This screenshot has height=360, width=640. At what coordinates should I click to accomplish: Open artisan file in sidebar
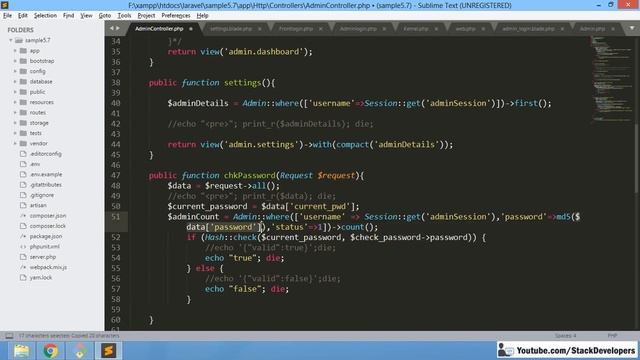coord(38,205)
